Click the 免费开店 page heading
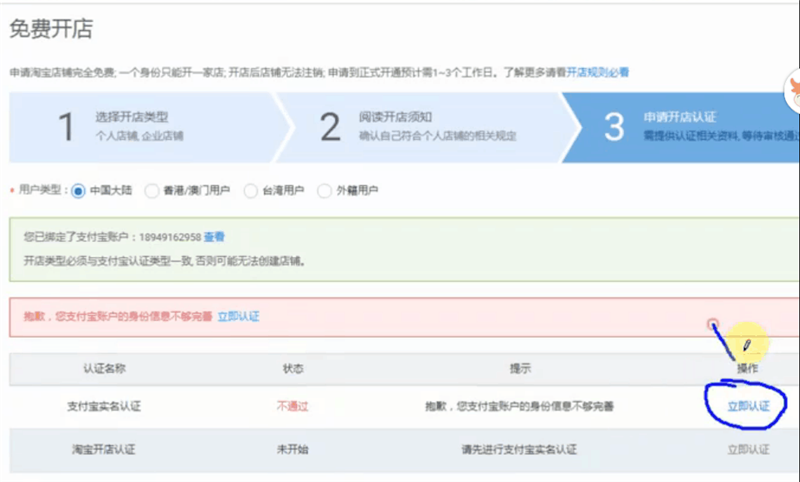This screenshot has height=482, width=800. click(x=51, y=29)
